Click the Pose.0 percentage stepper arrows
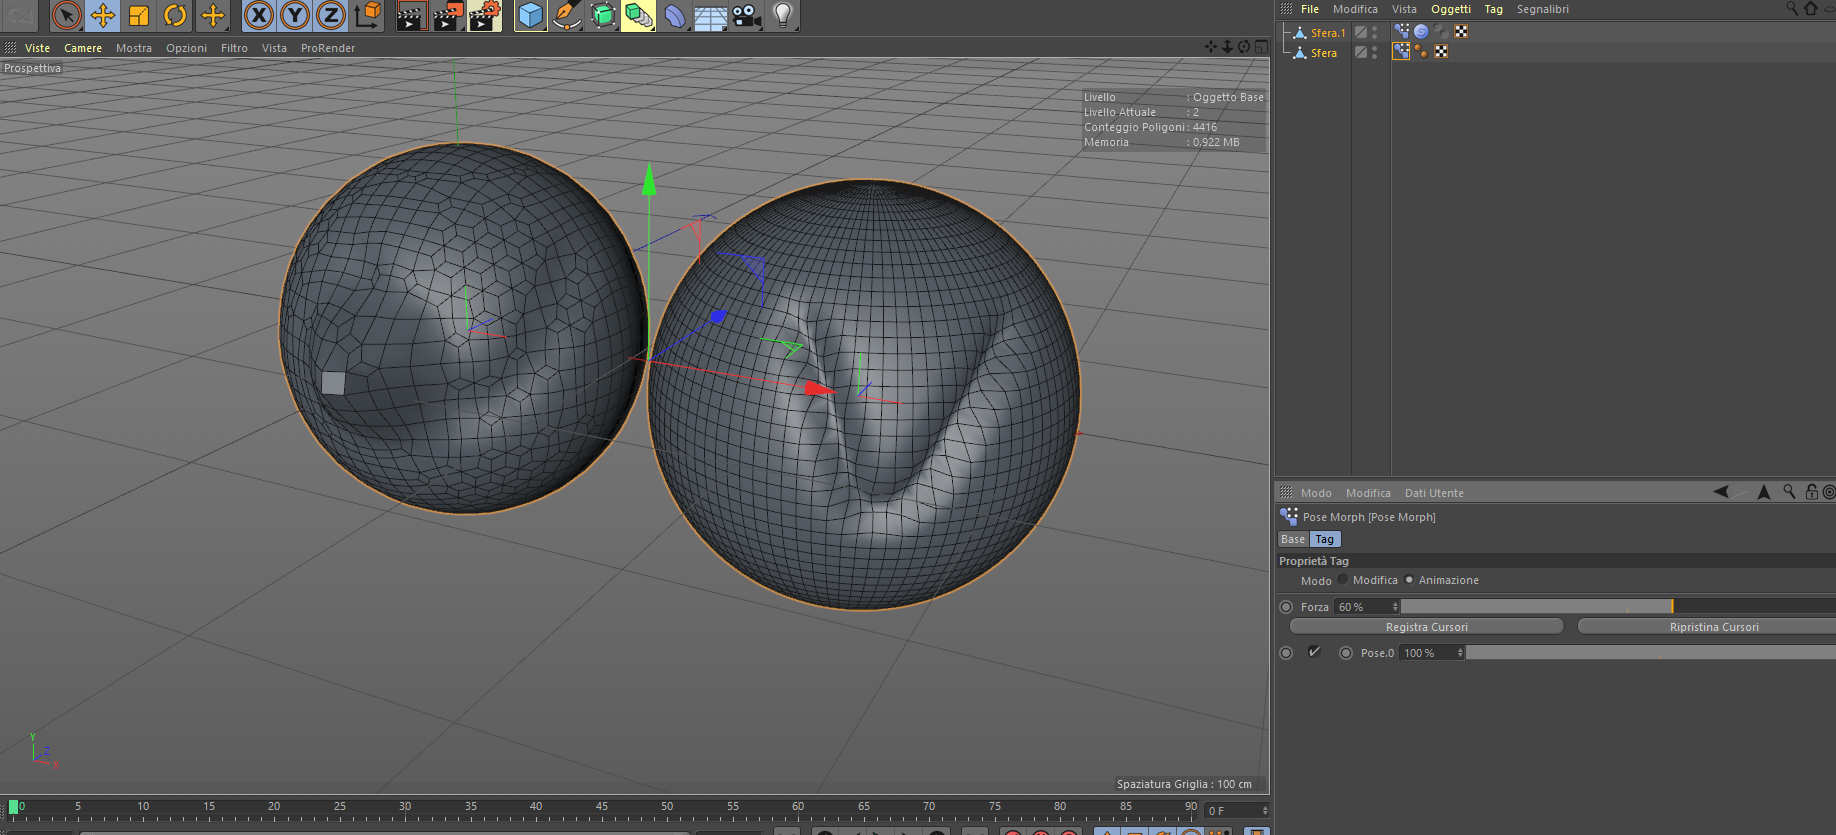This screenshot has width=1836, height=835. tap(1460, 653)
